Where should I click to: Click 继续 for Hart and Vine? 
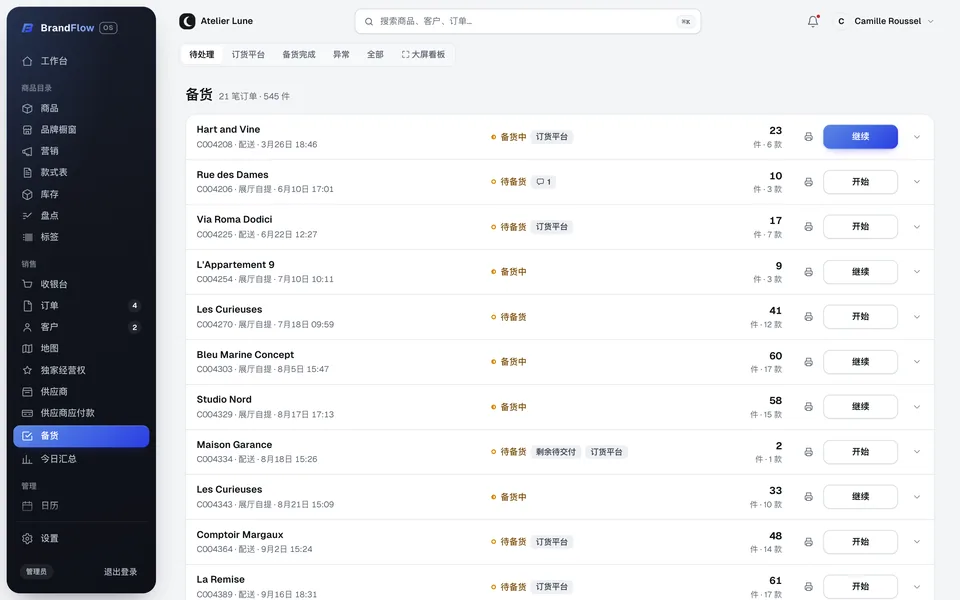pos(860,137)
